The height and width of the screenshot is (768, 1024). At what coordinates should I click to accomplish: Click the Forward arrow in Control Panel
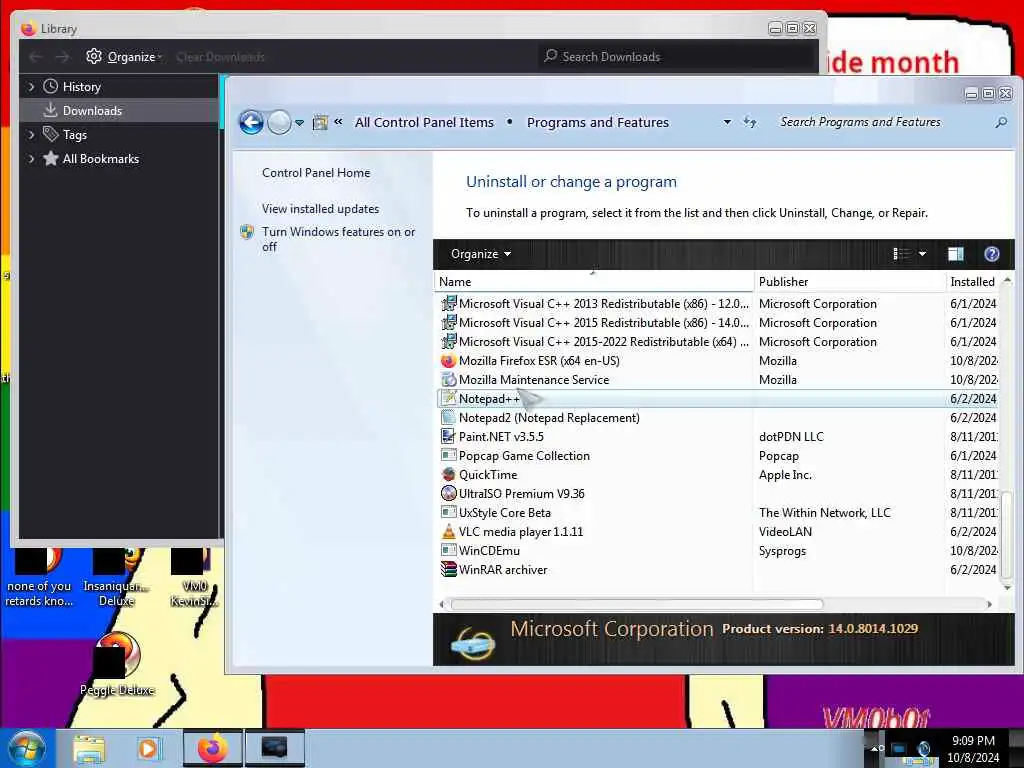tap(280, 122)
